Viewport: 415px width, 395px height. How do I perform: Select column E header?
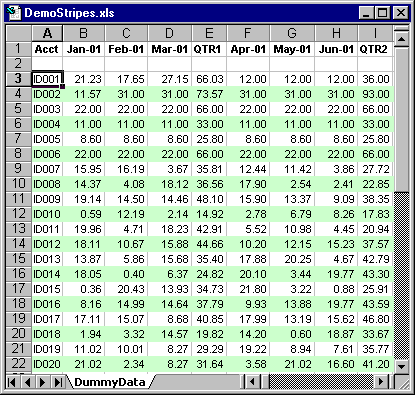pyautogui.click(x=209, y=33)
